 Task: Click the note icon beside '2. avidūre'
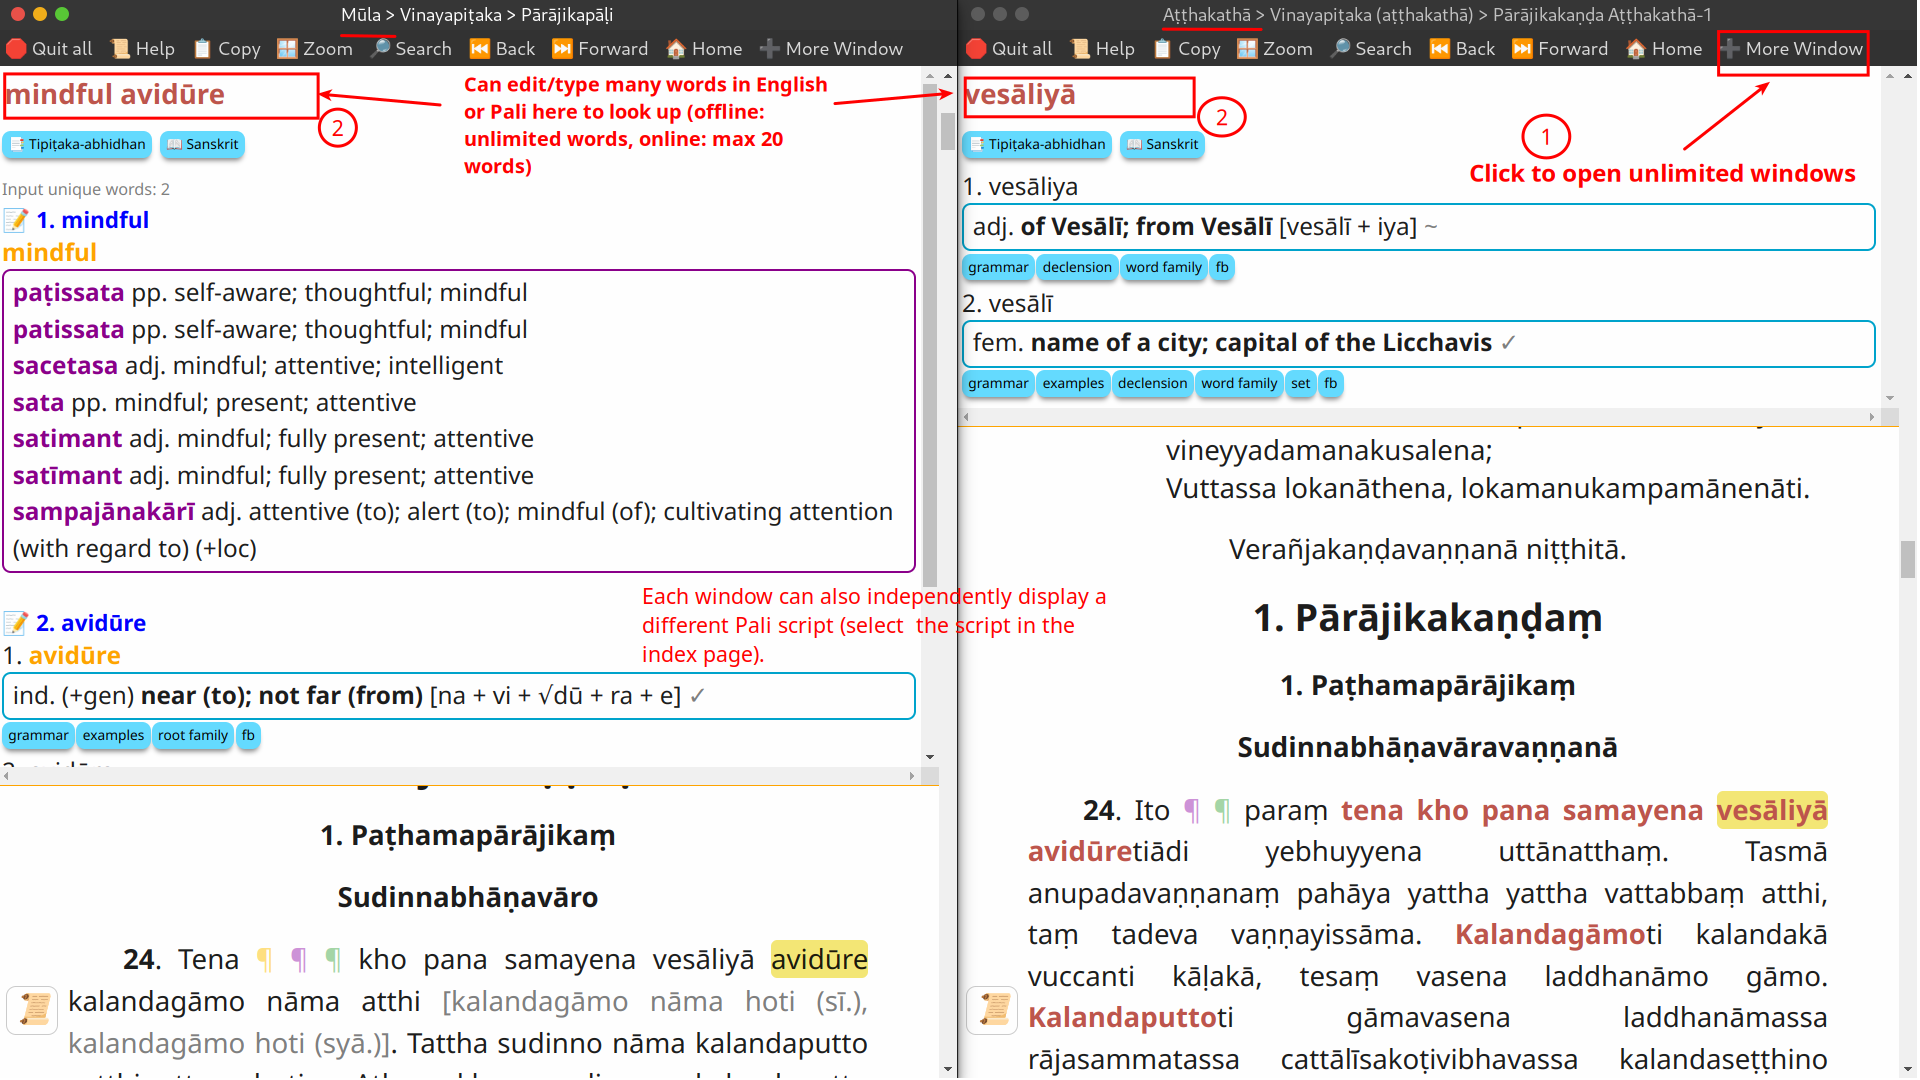click(x=16, y=623)
